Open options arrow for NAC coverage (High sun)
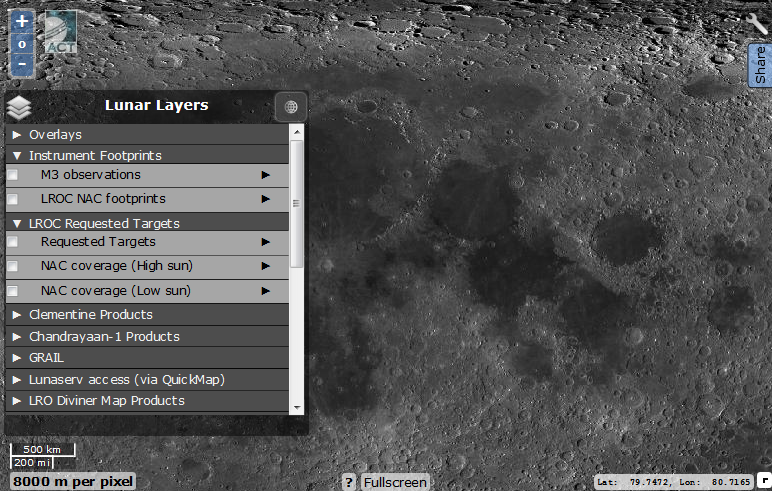Image resolution: width=772 pixels, height=491 pixels. tap(266, 266)
